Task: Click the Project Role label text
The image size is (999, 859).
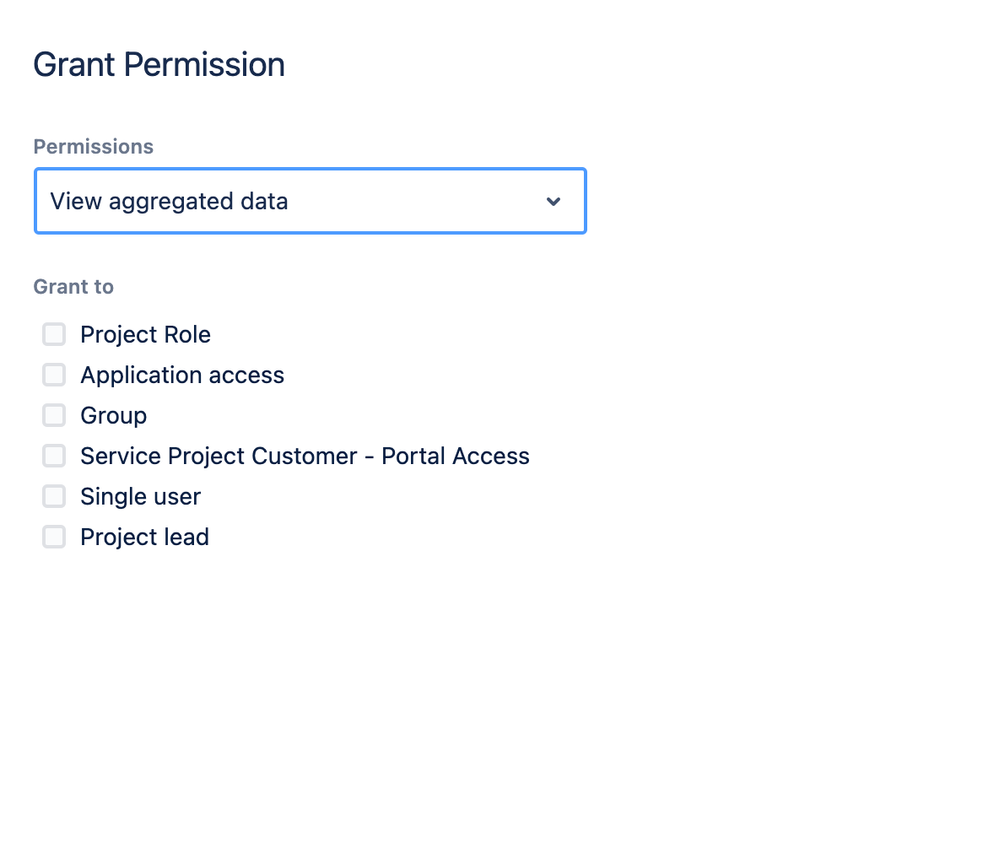Action: 145,334
